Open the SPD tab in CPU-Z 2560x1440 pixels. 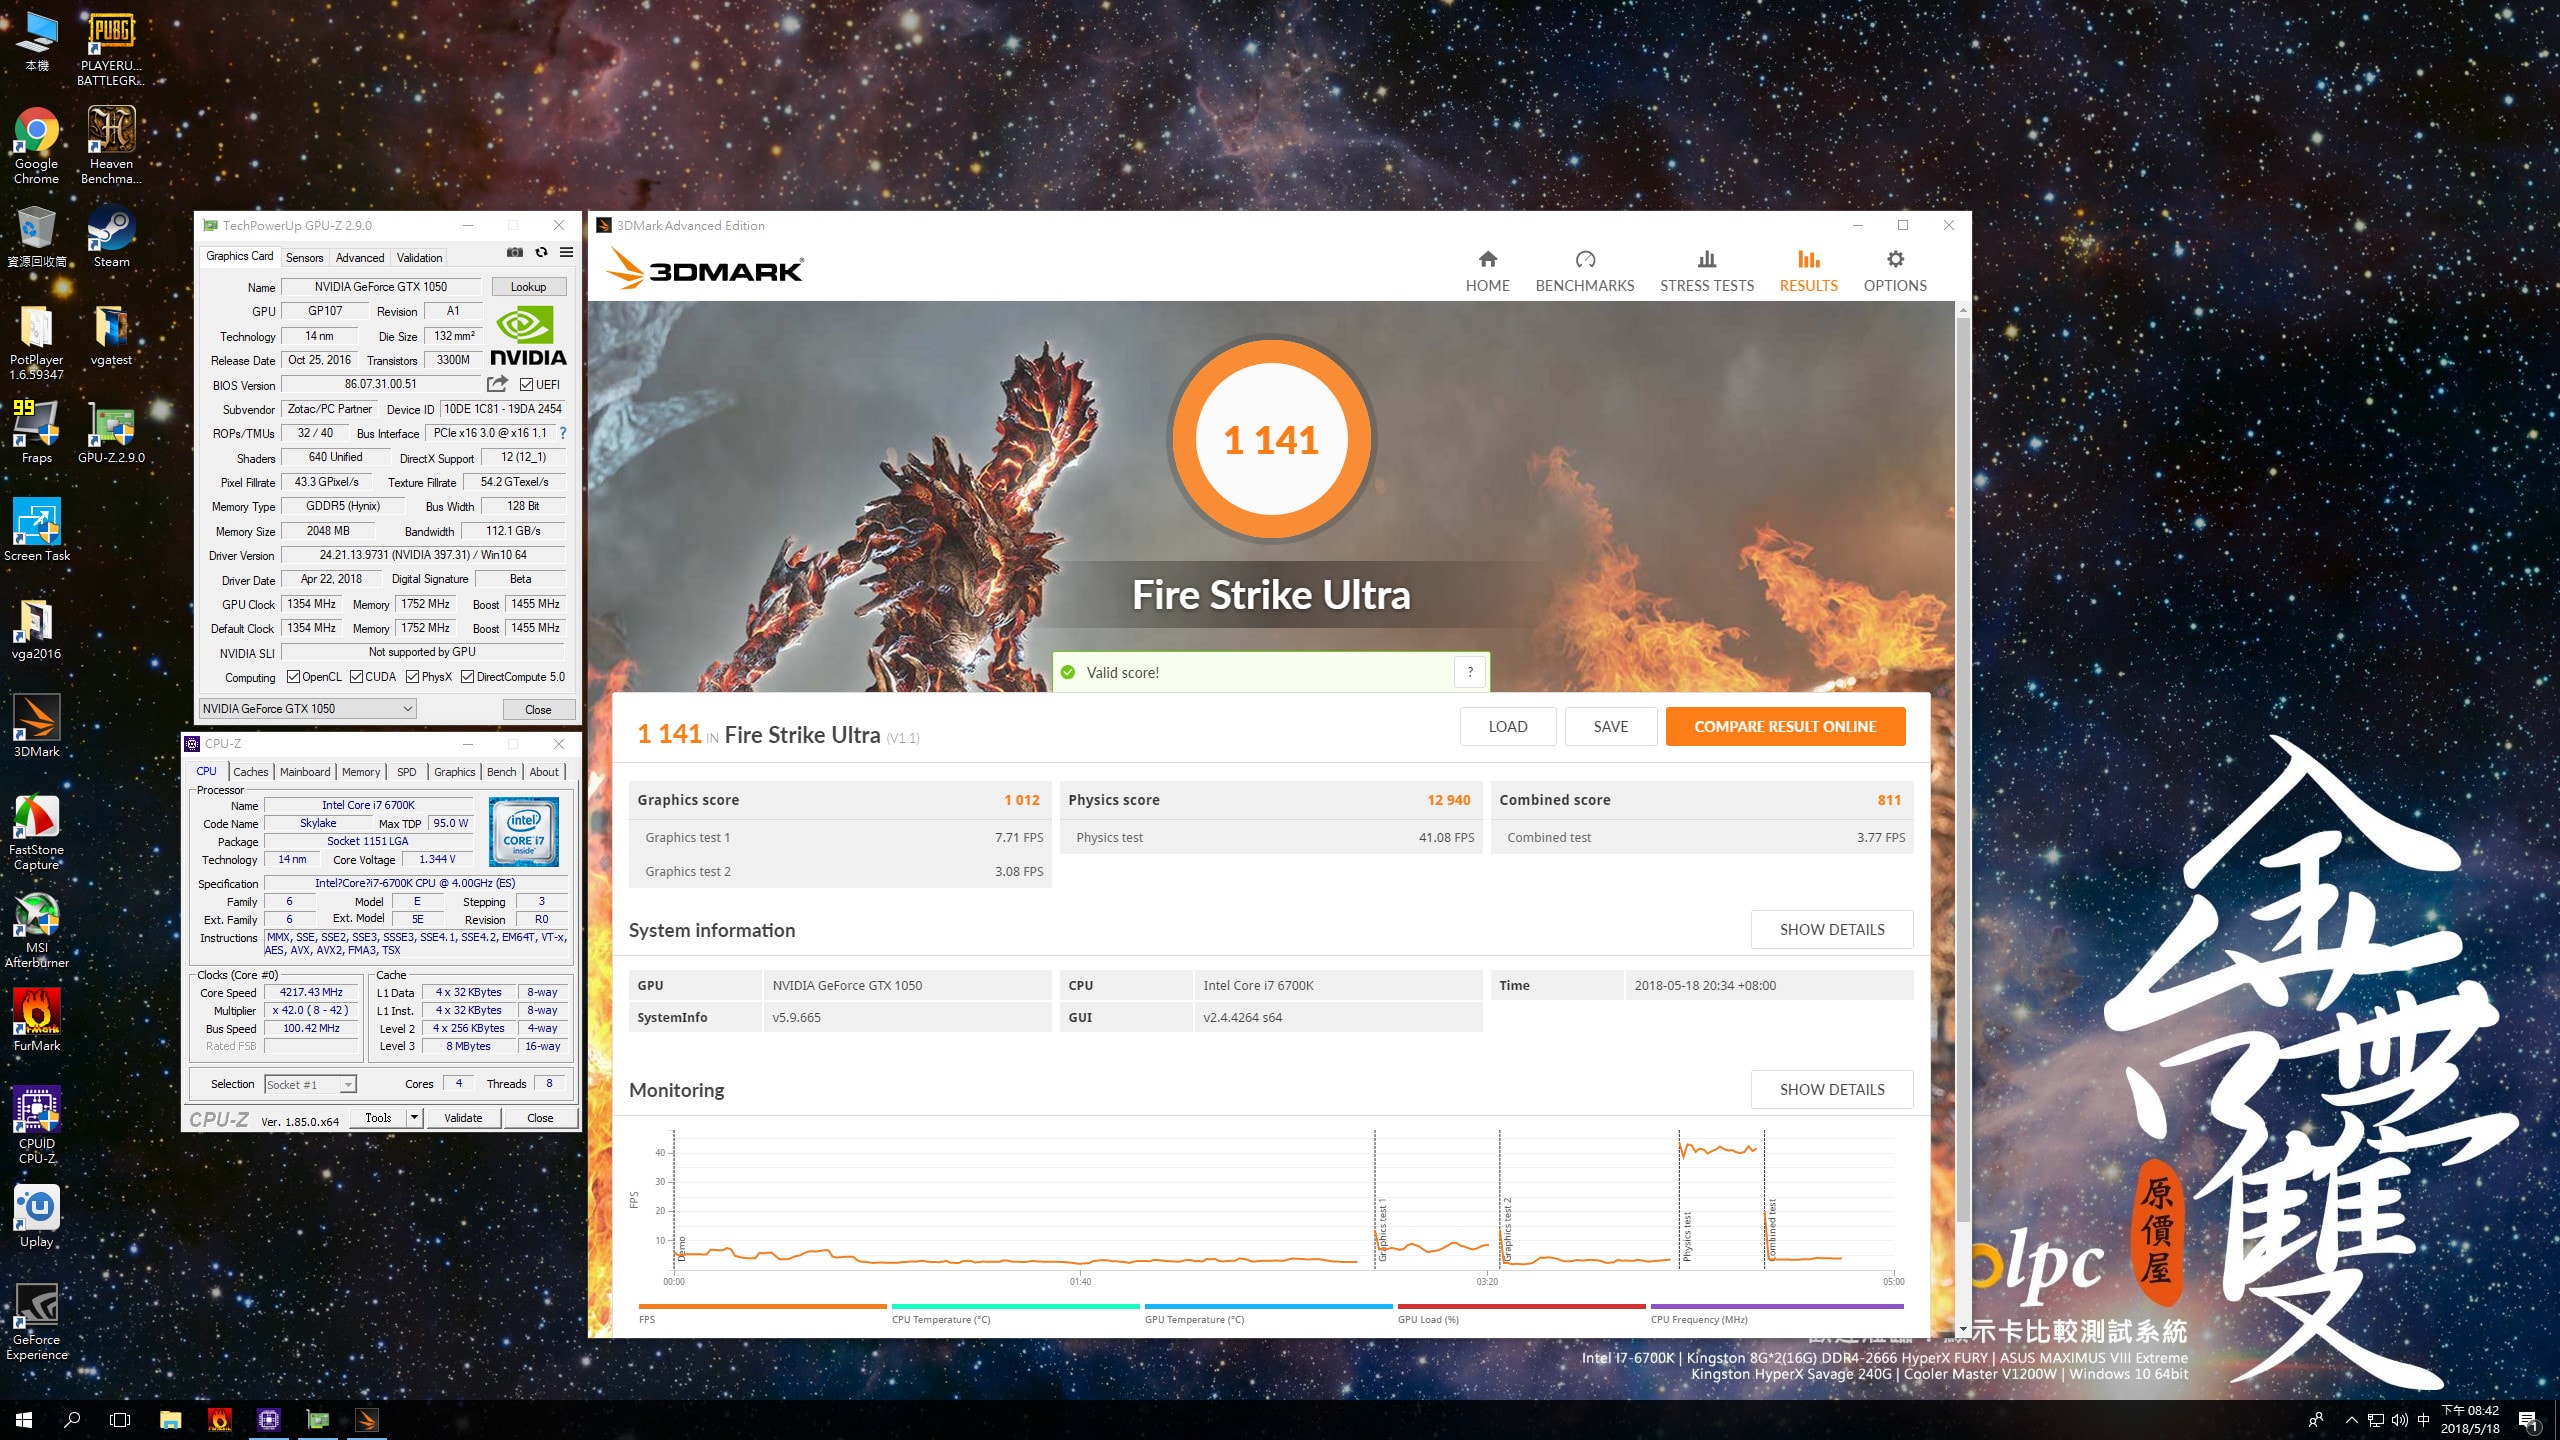tap(406, 772)
